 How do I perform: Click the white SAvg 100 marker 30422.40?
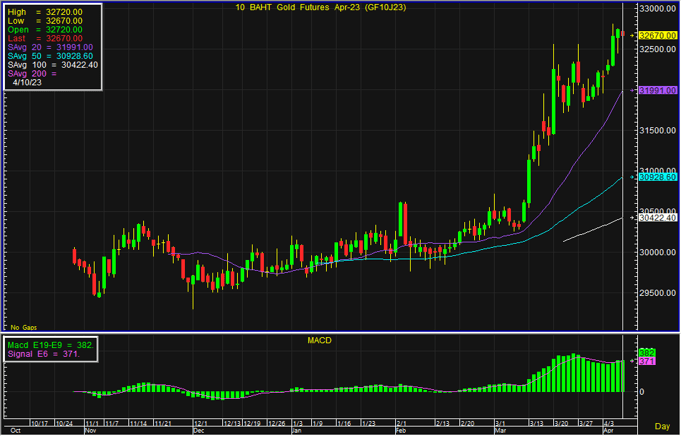(651, 217)
